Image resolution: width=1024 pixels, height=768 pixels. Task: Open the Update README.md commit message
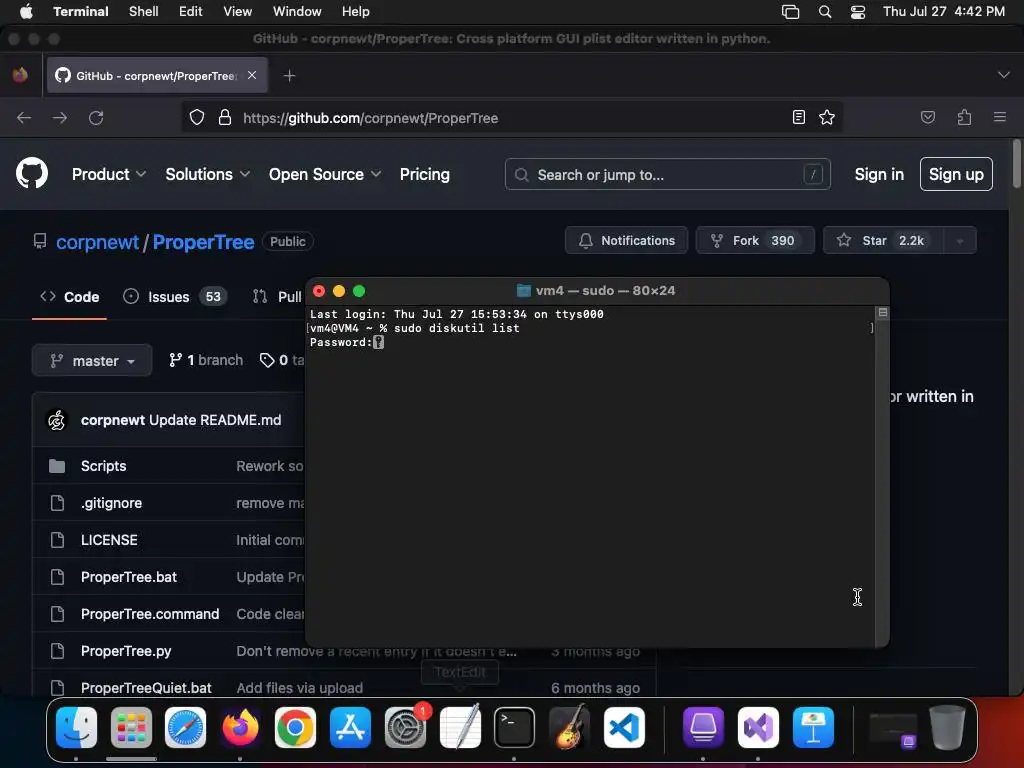click(x=215, y=420)
